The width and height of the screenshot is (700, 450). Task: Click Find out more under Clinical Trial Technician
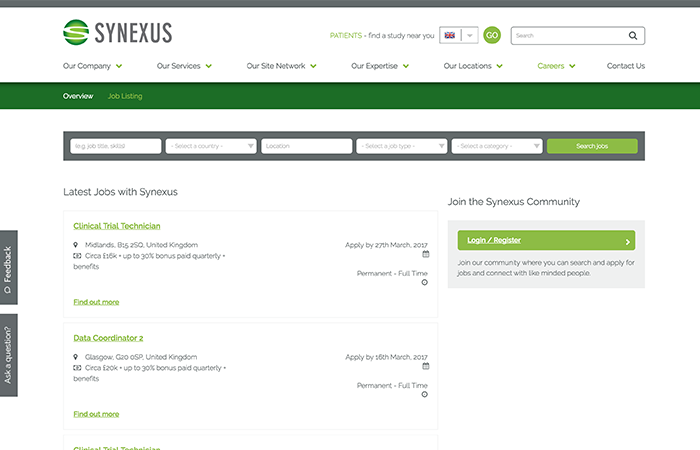[96, 302]
